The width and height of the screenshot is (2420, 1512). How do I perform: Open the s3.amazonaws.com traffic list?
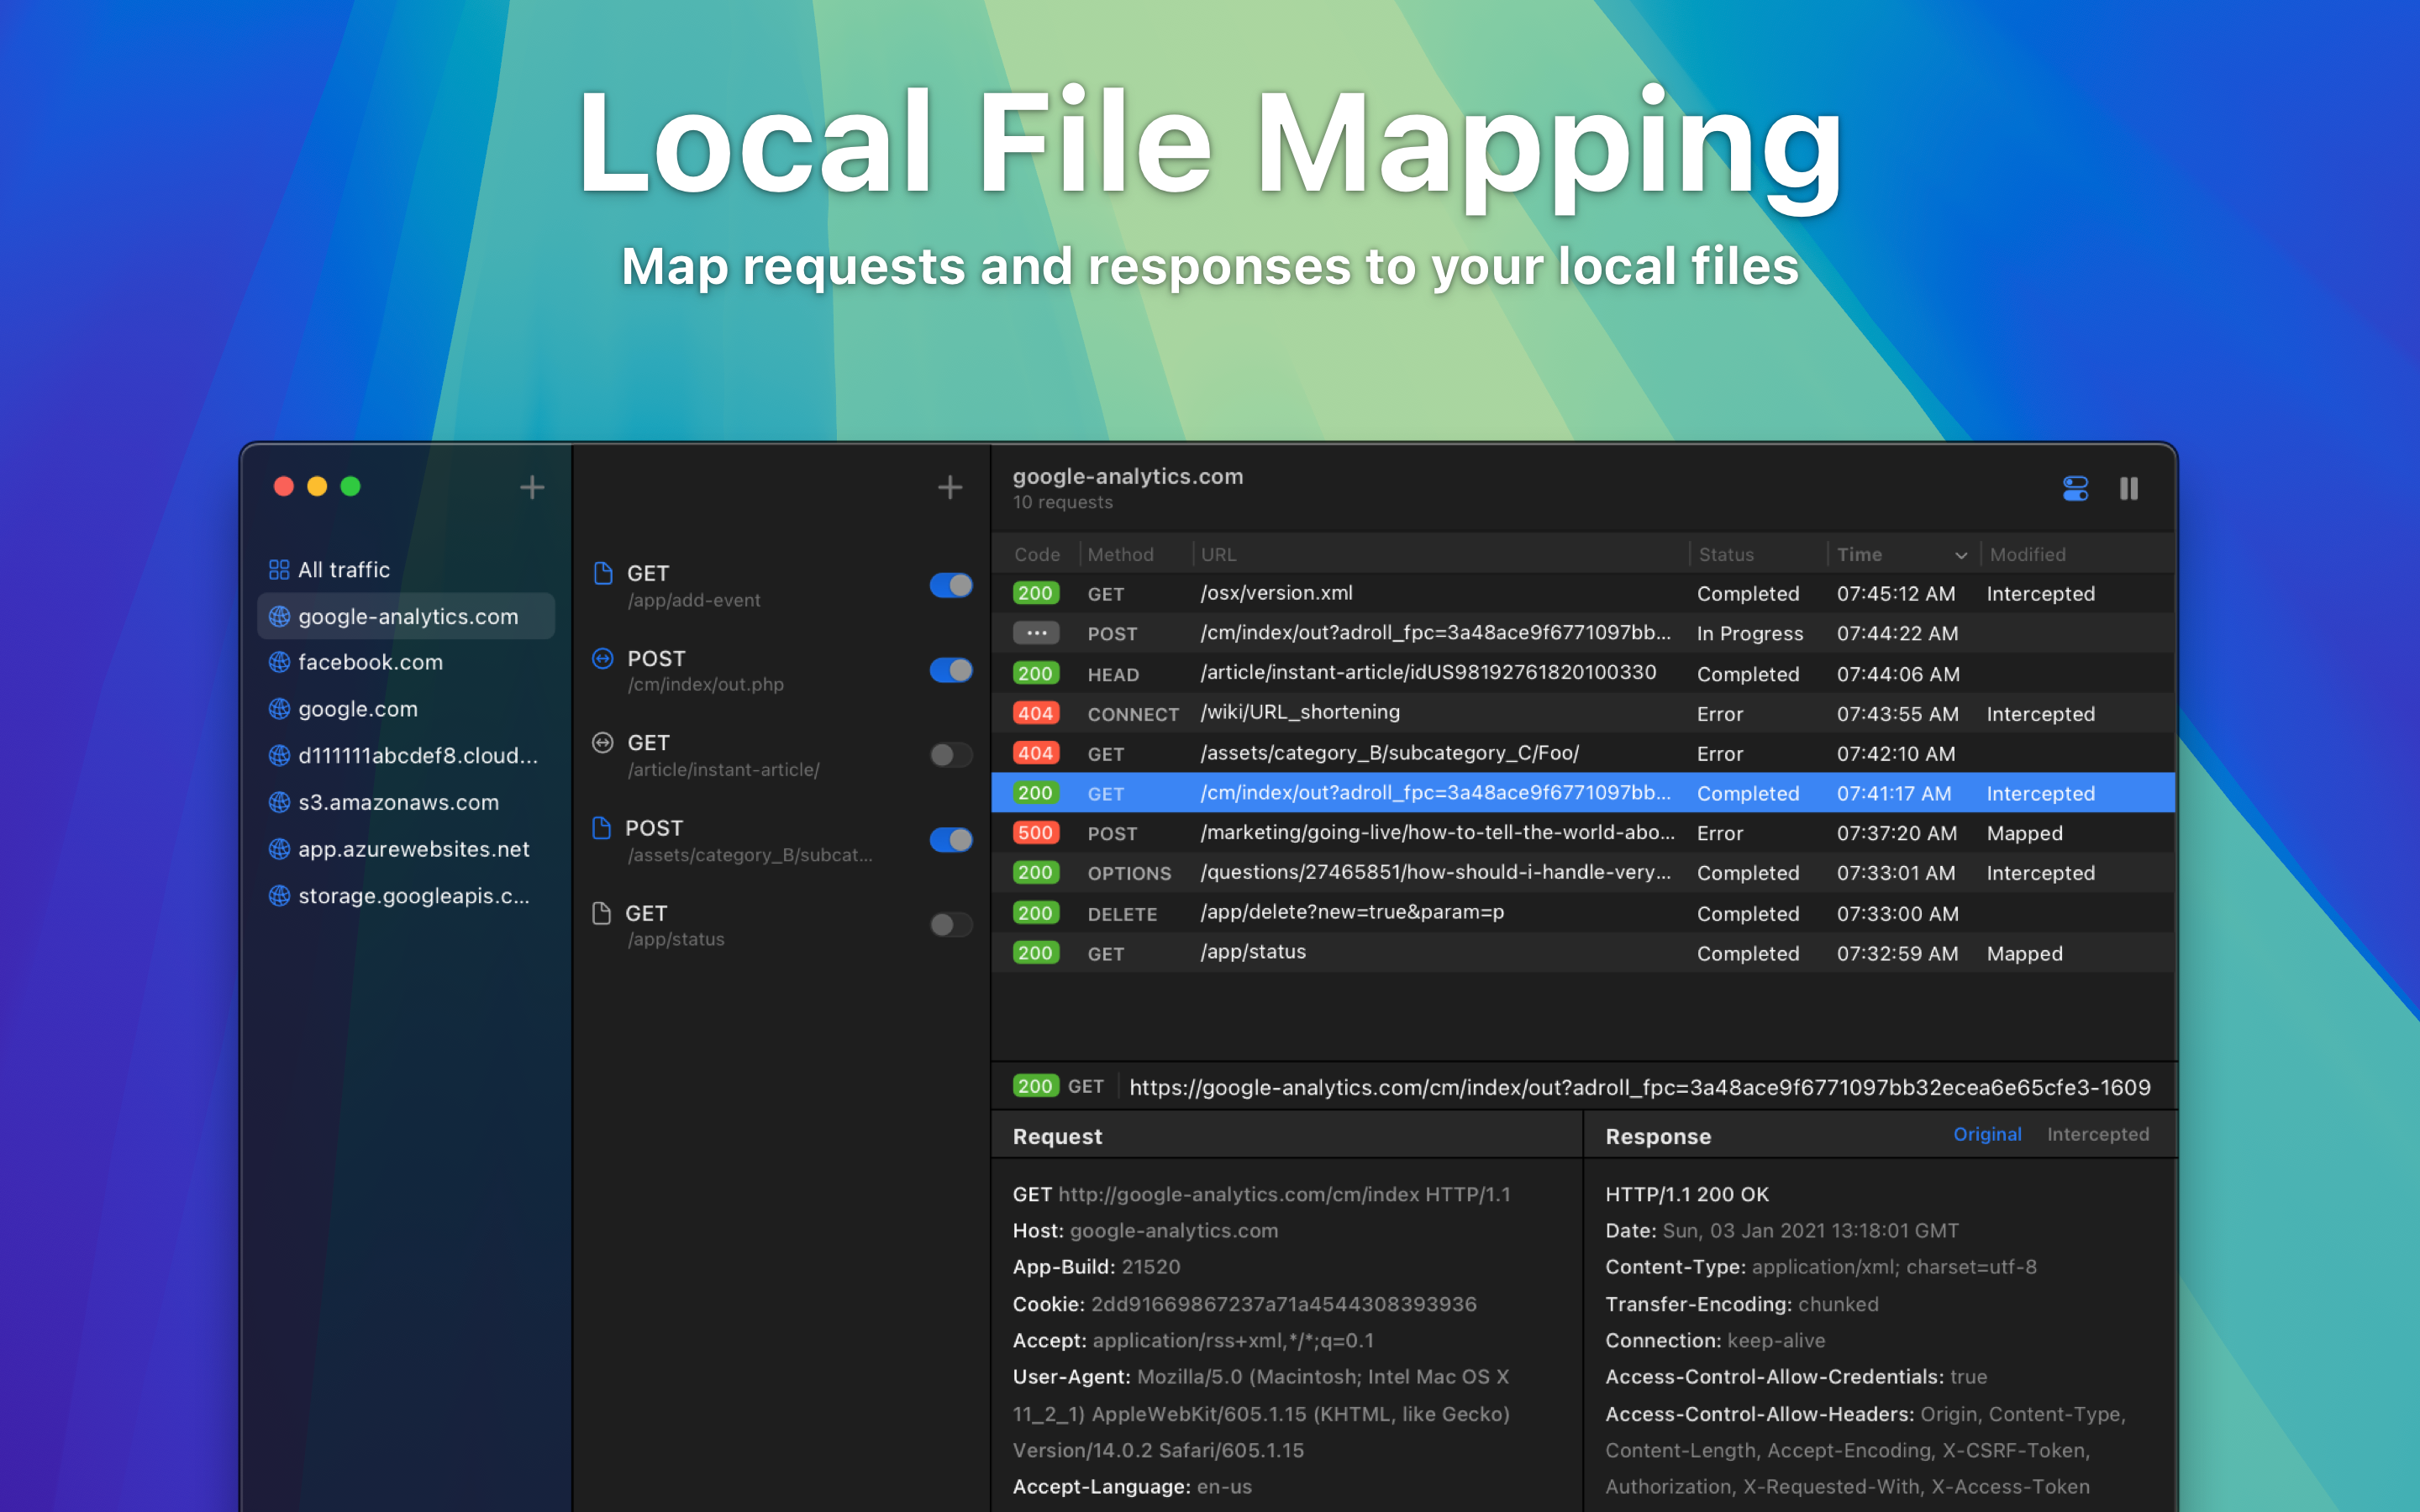coord(398,802)
